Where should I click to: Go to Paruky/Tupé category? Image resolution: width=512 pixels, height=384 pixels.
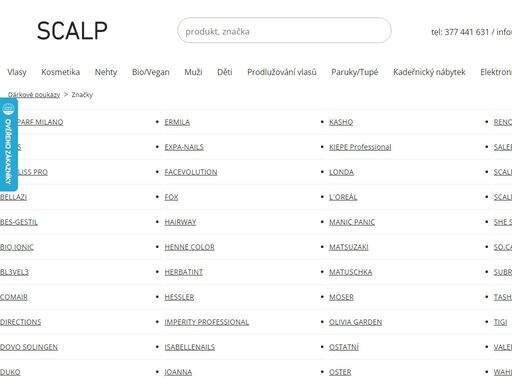pos(355,72)
